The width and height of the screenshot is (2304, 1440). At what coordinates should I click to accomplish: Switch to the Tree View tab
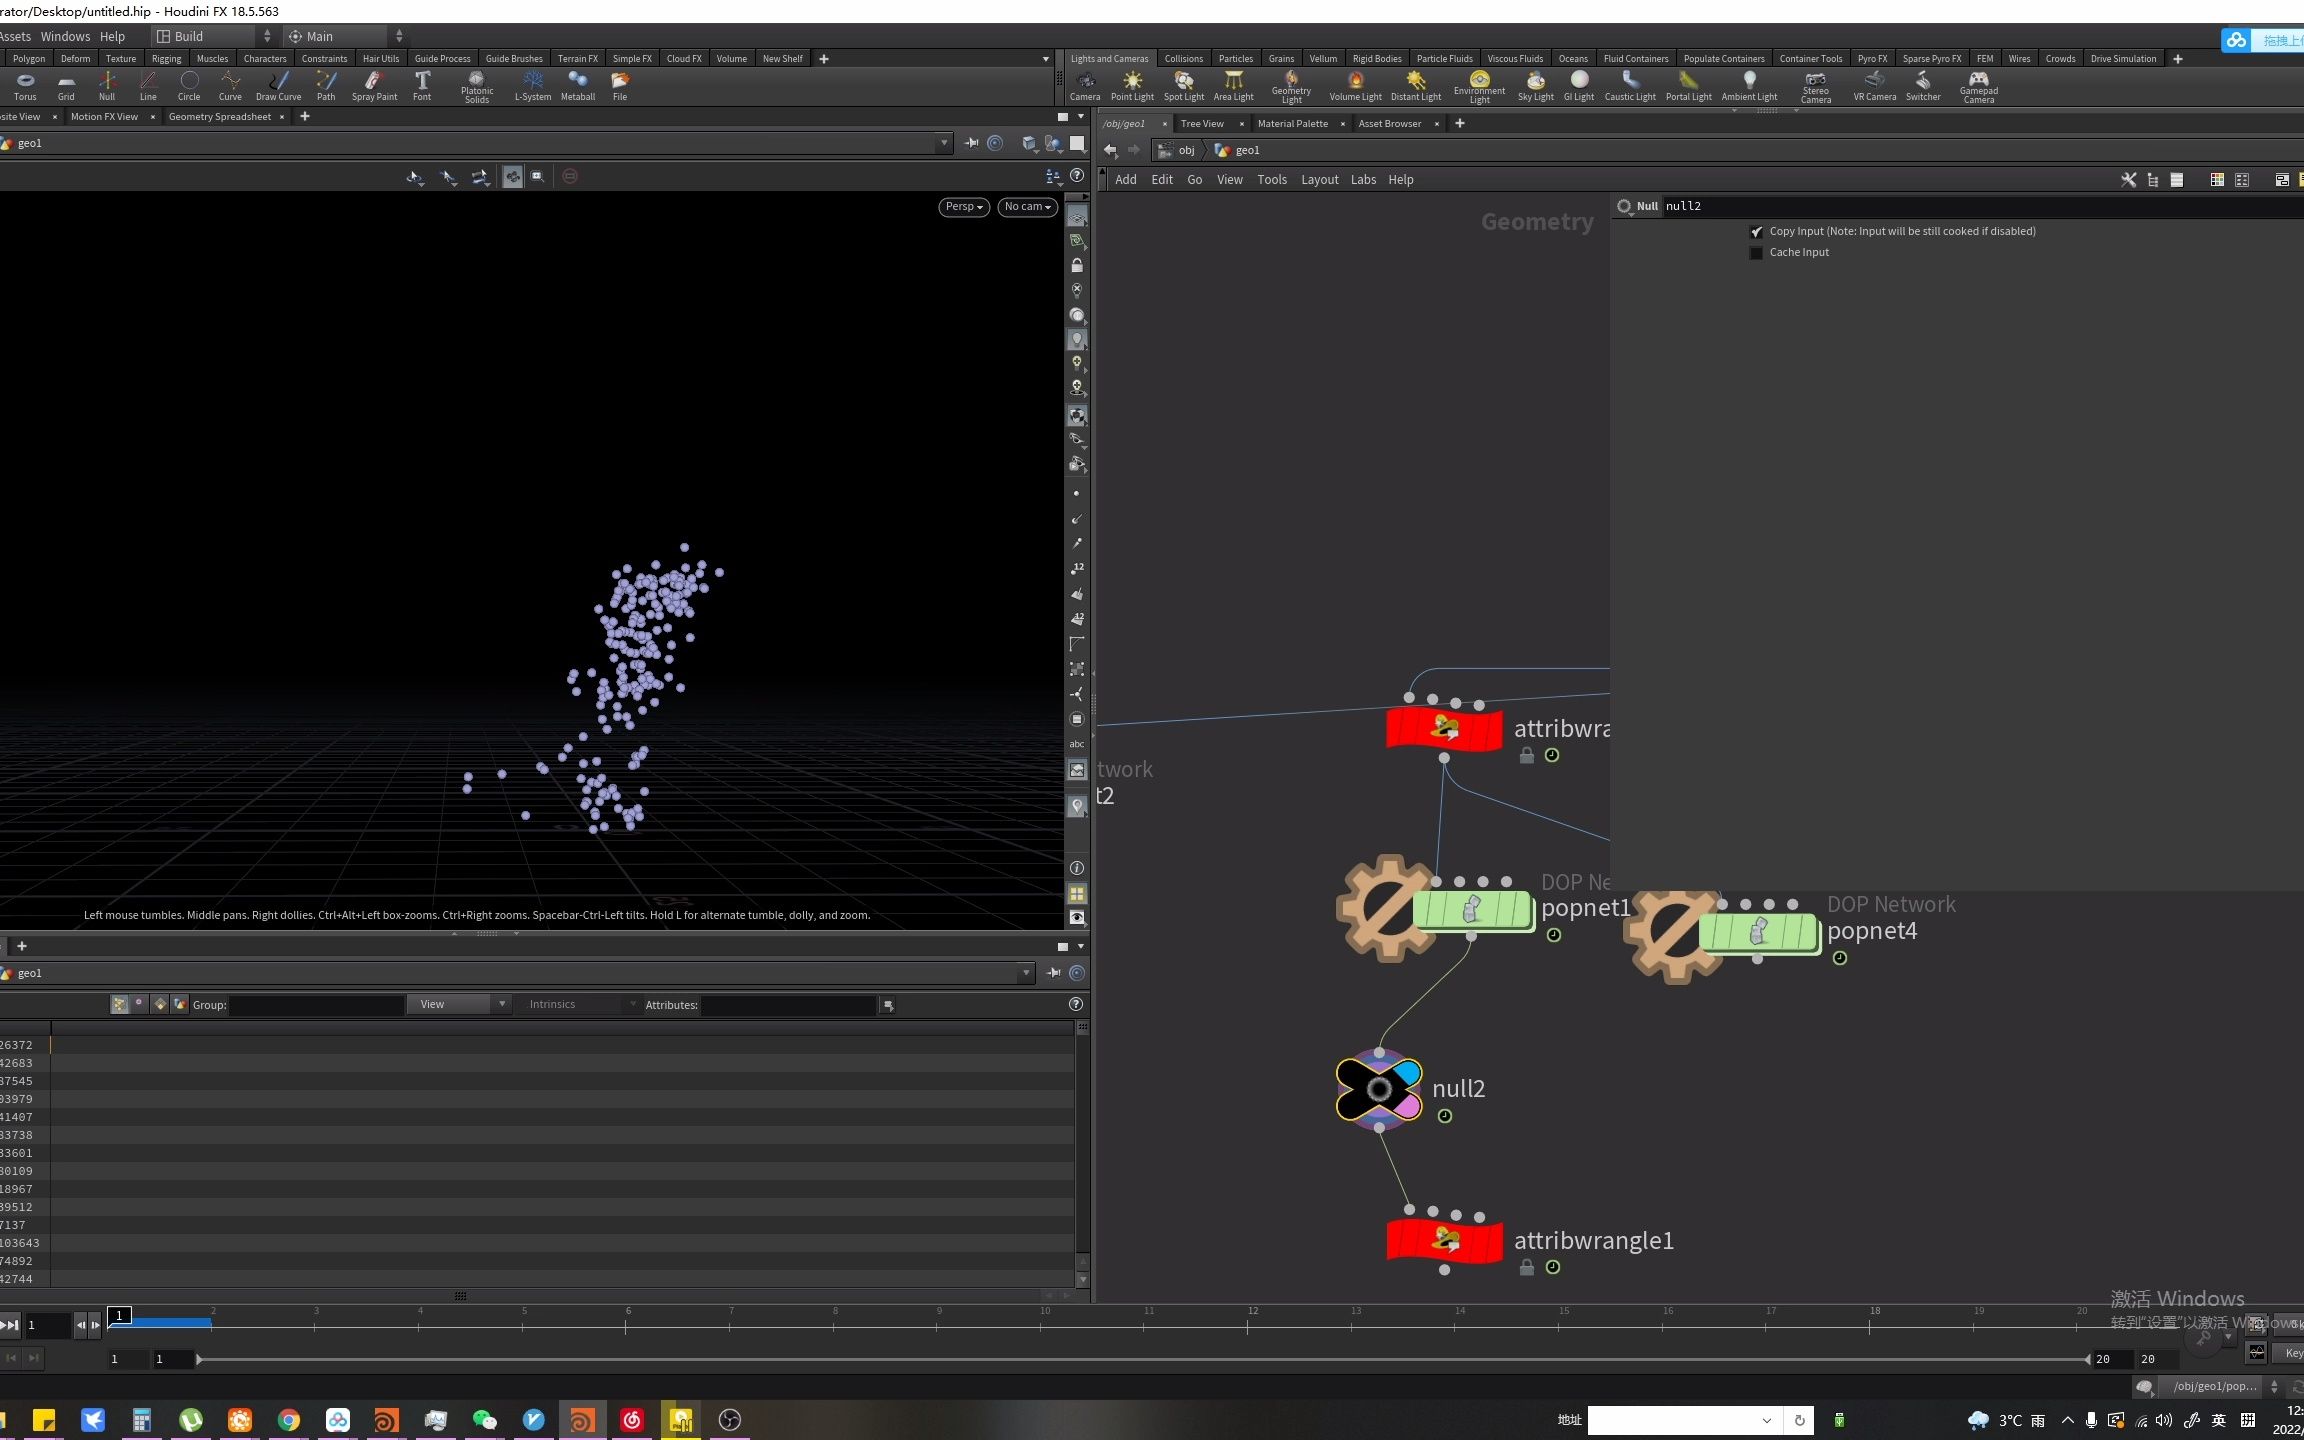(x=1202, y=124)
